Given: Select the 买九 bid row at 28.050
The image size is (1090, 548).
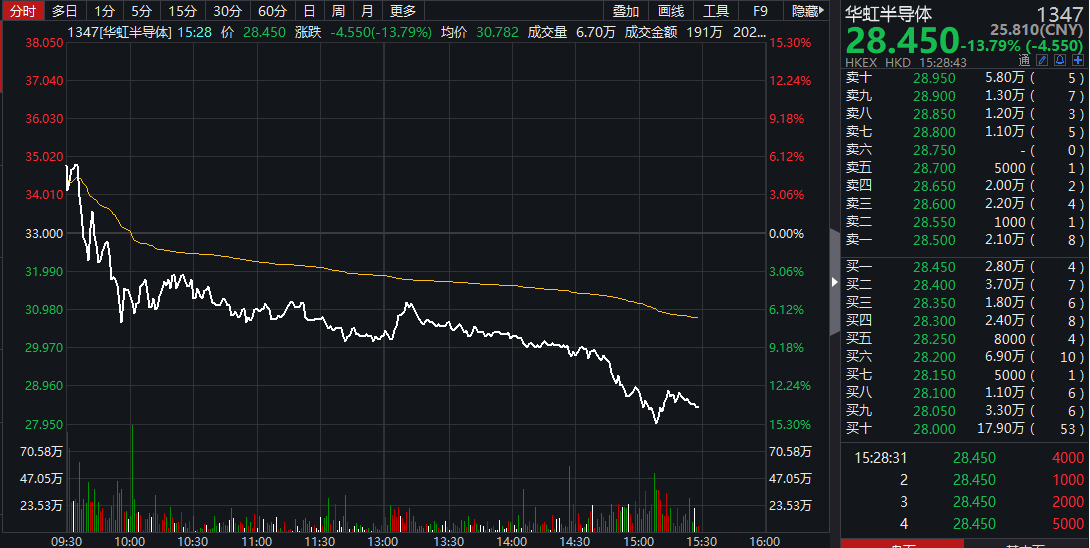Looking at the screenshot, I should [x=965, y=411].
